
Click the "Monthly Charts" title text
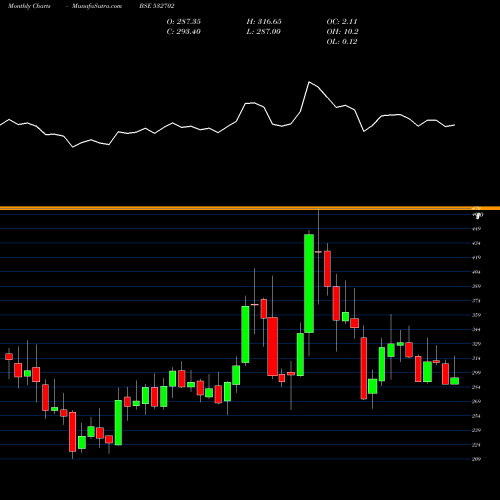[29, 6]
